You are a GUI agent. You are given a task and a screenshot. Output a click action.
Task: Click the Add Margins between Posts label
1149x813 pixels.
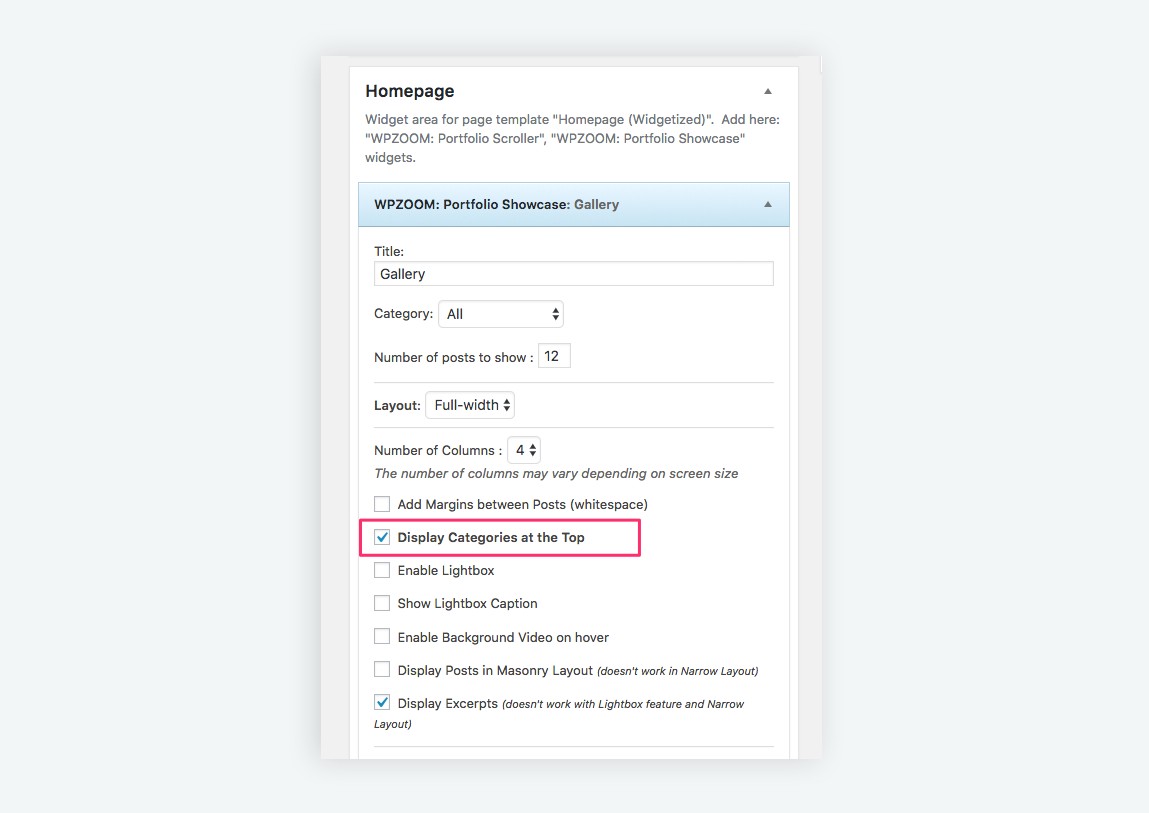522,504
